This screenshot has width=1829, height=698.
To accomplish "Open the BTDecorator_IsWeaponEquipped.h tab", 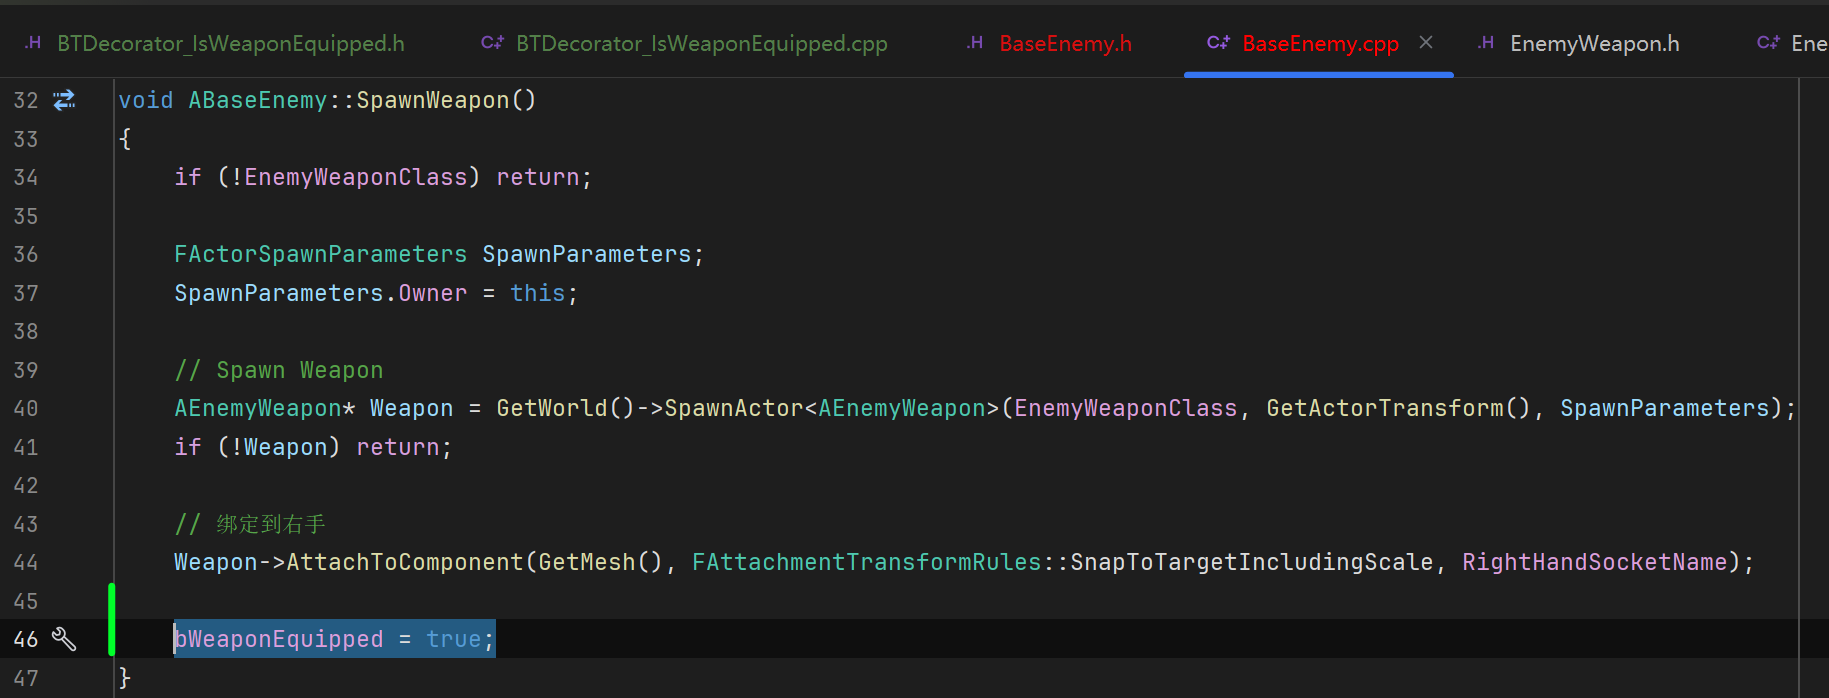I will click(x=230, y=44).
